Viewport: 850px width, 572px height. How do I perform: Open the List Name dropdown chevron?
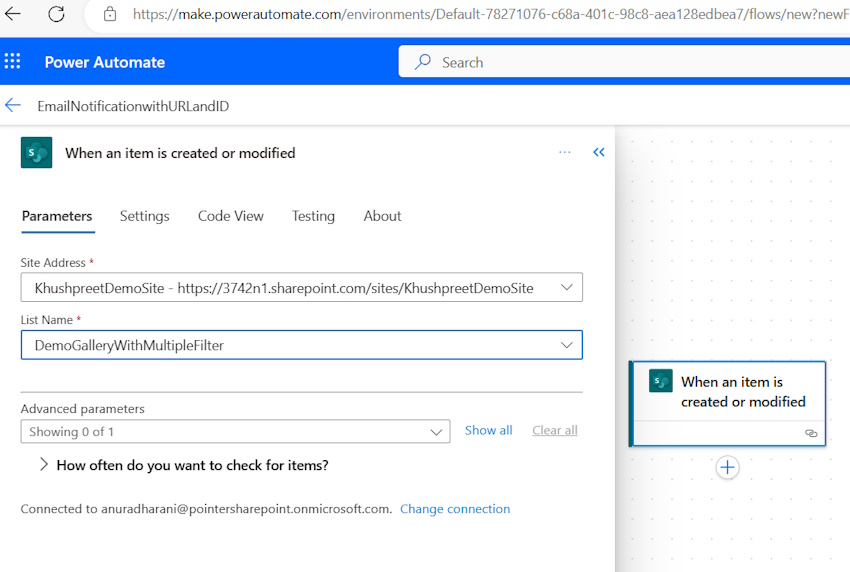566,345
